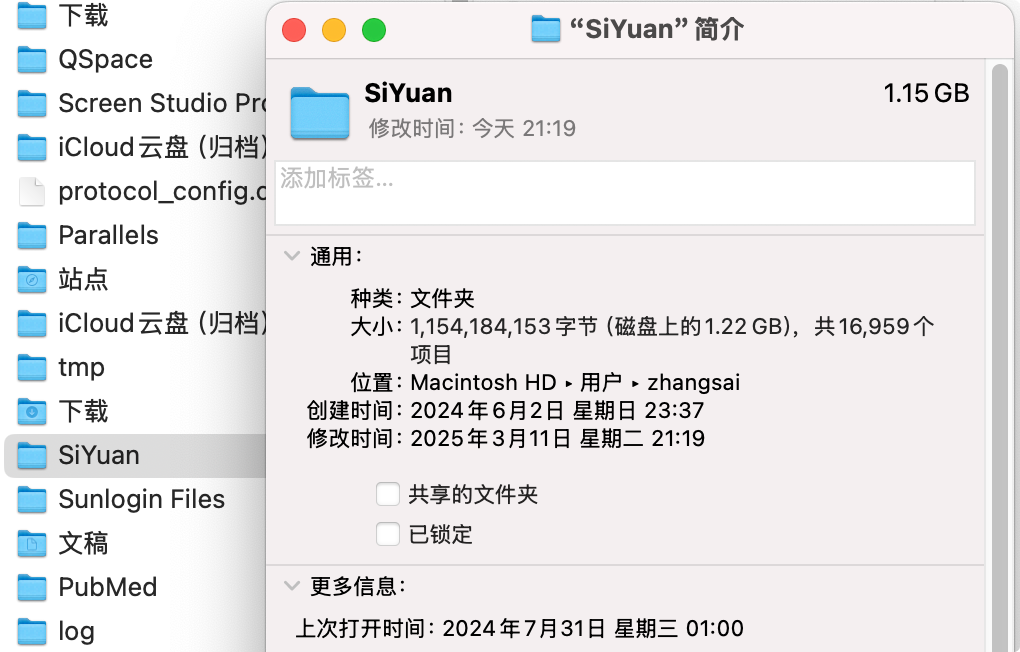
Task: Minimize the SiYuan info window
Action: point(333,30)
